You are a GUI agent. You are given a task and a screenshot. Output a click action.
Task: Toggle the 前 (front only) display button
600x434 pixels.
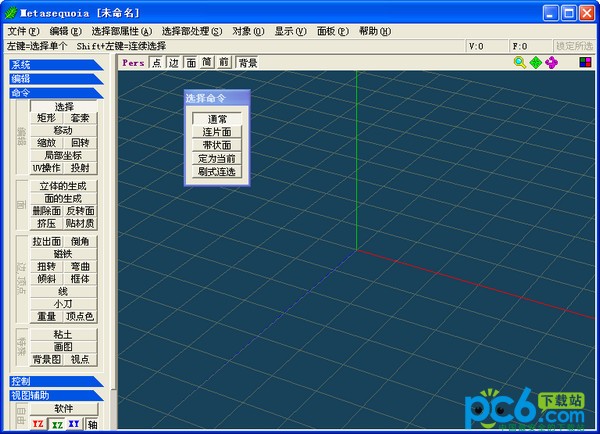coord(224,62)
